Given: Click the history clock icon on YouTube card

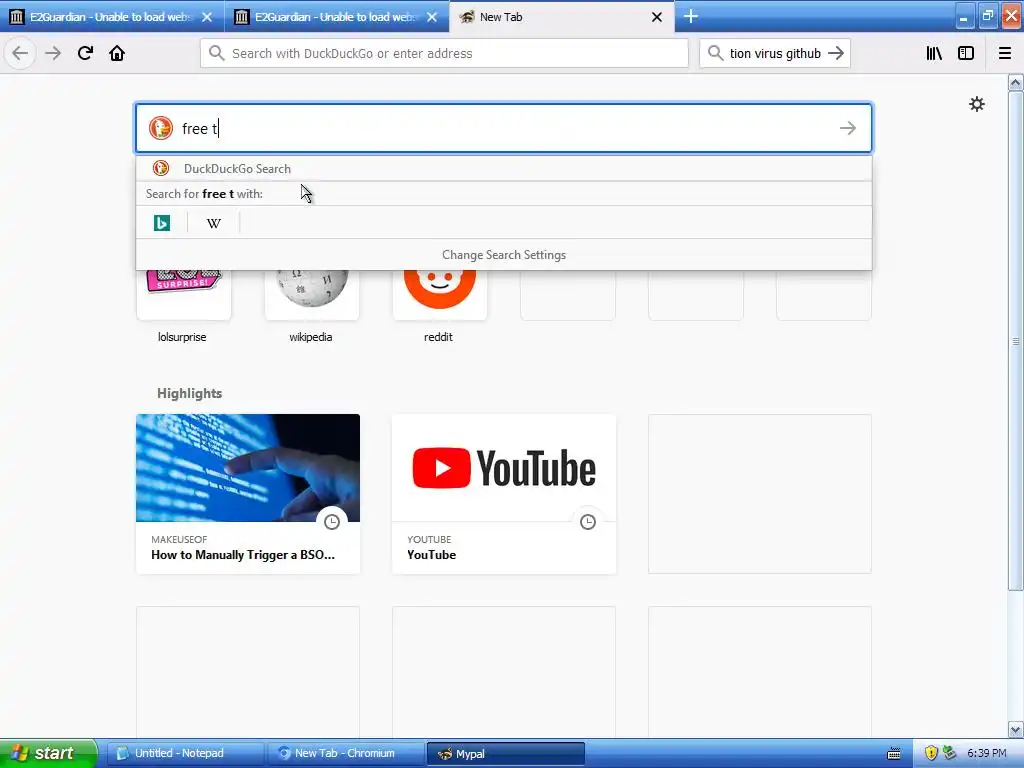Looking at the screenshot, I should point(588,522).
